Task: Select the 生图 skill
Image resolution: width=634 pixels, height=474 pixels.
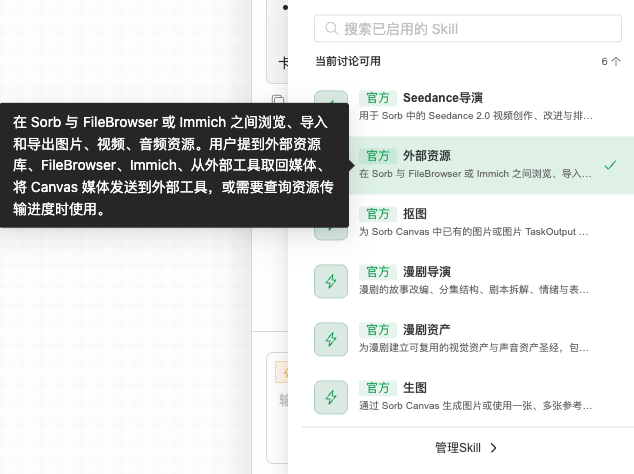Action: [468, 397]
